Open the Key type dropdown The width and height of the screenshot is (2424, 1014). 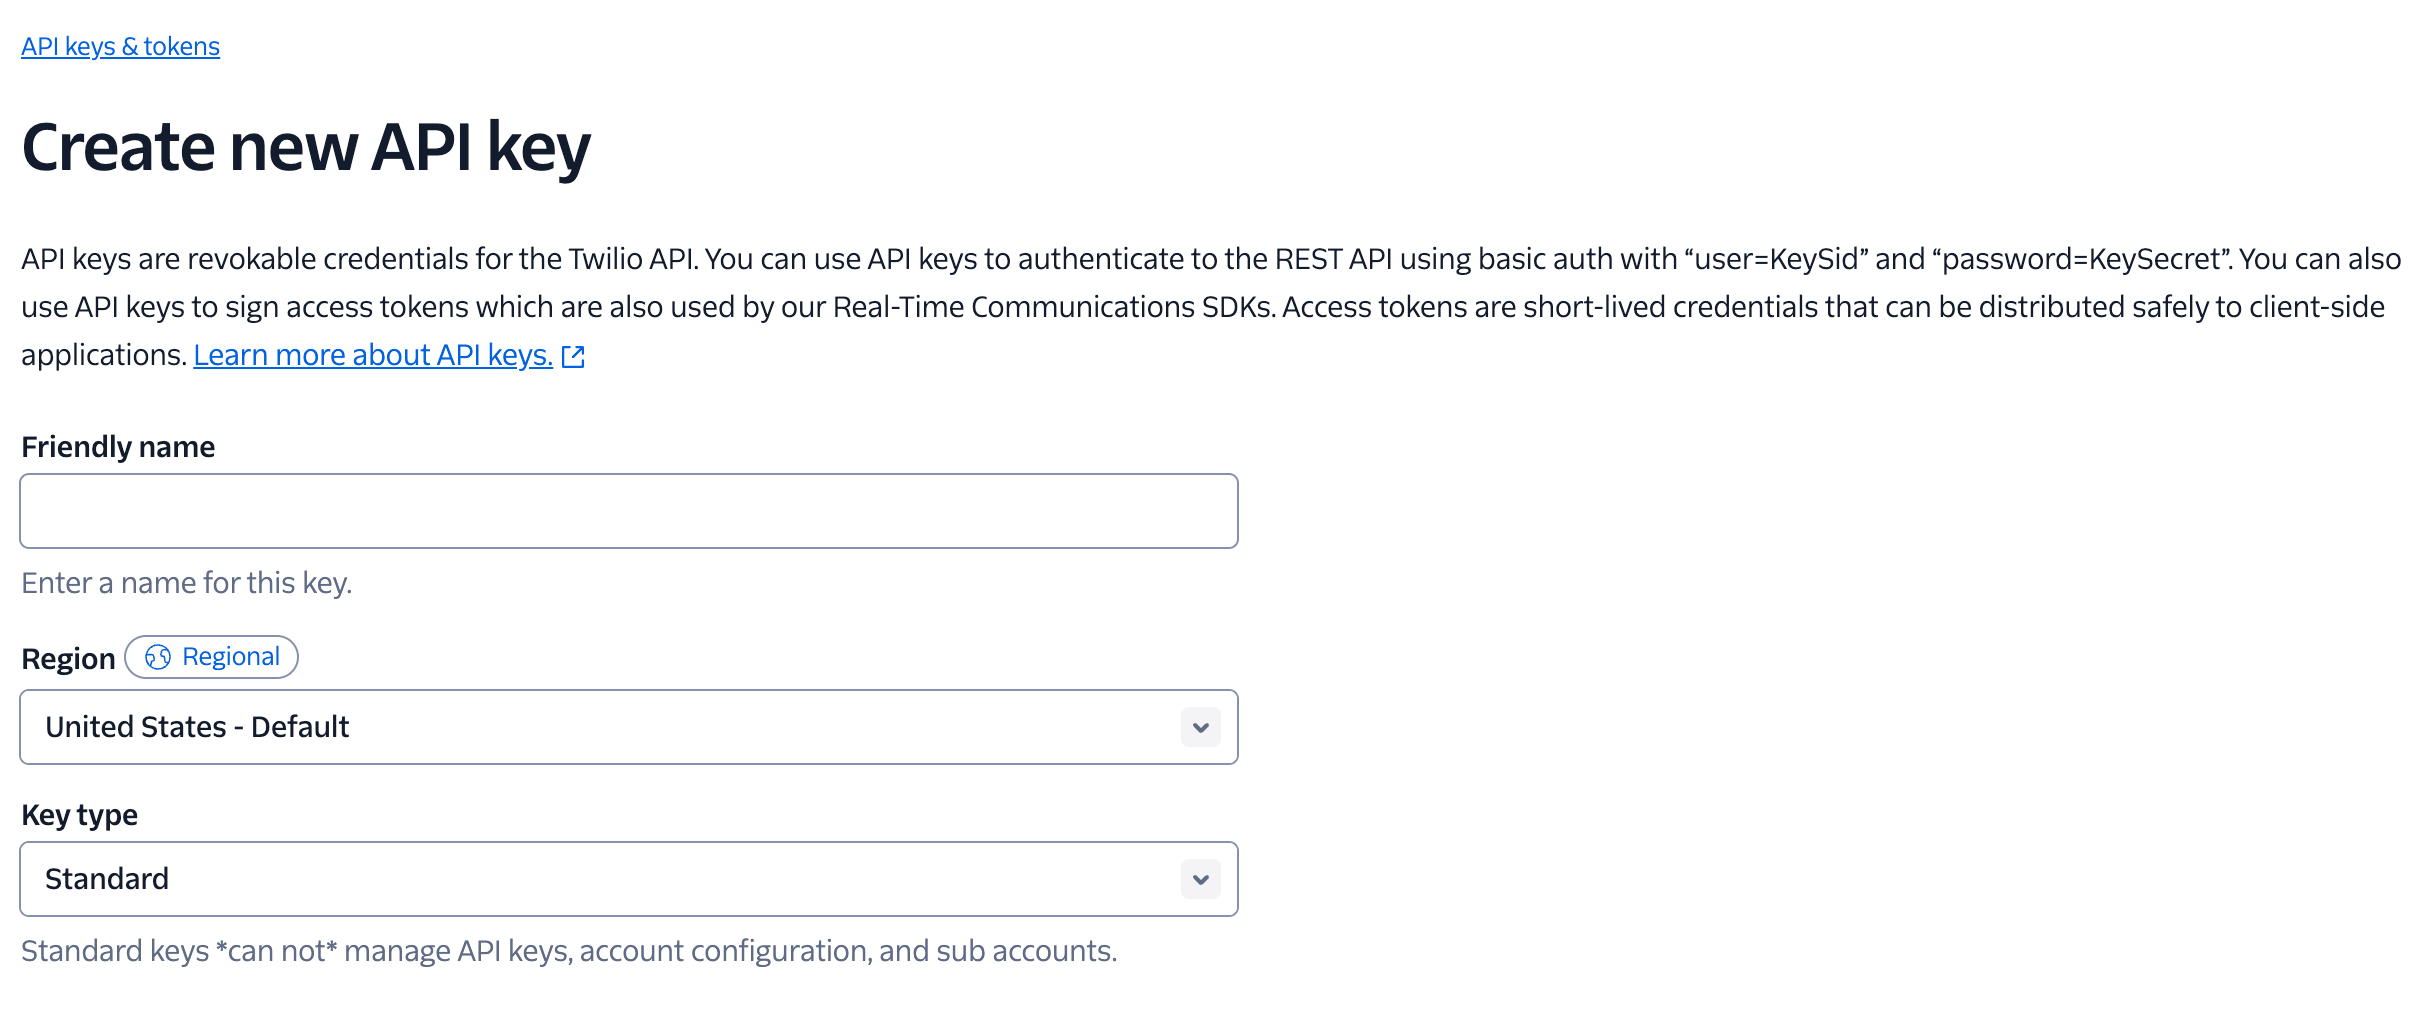coord(628,879)
